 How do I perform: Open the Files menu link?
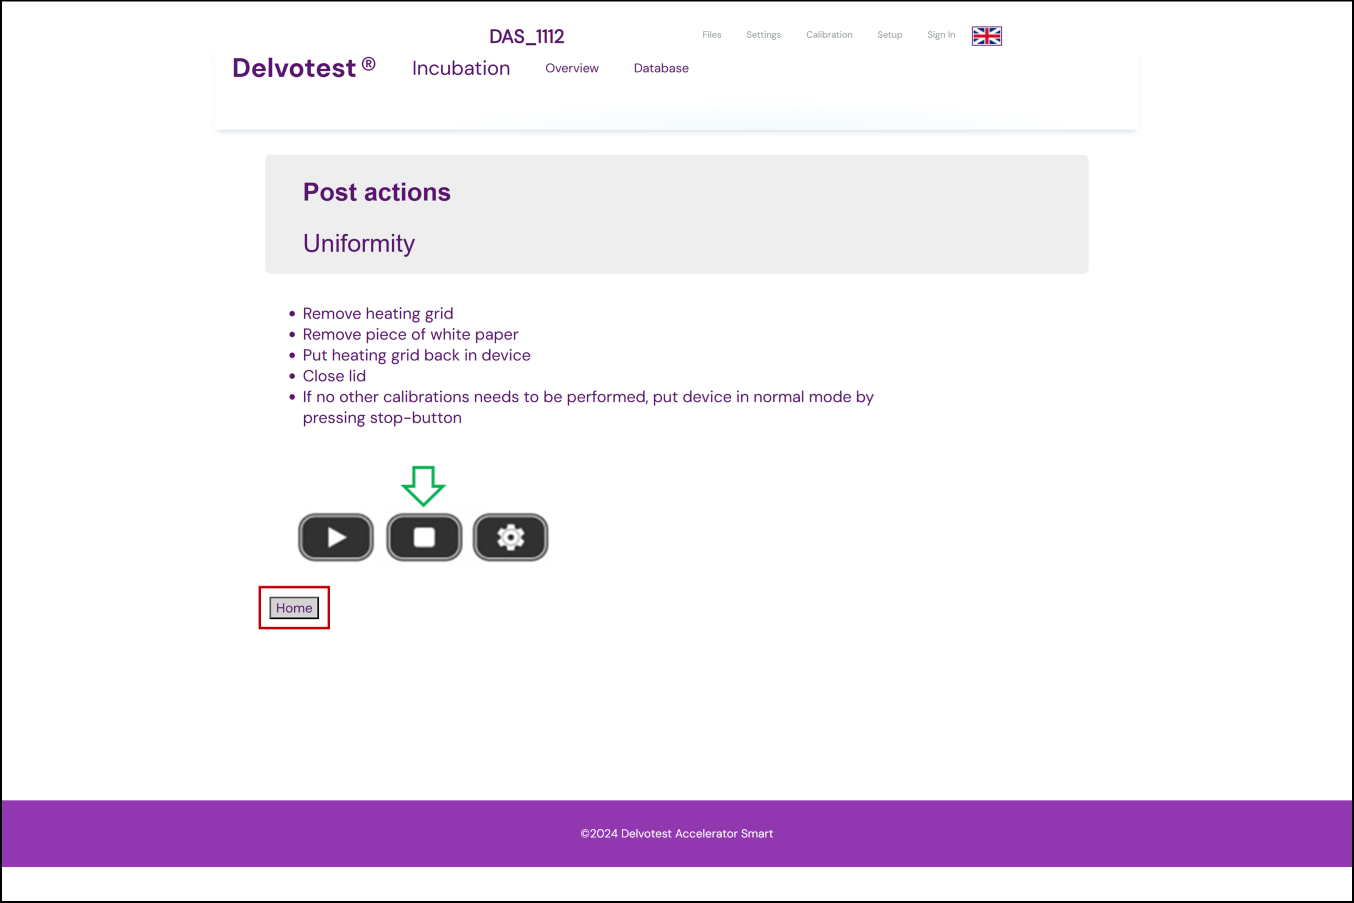(711, 35)
